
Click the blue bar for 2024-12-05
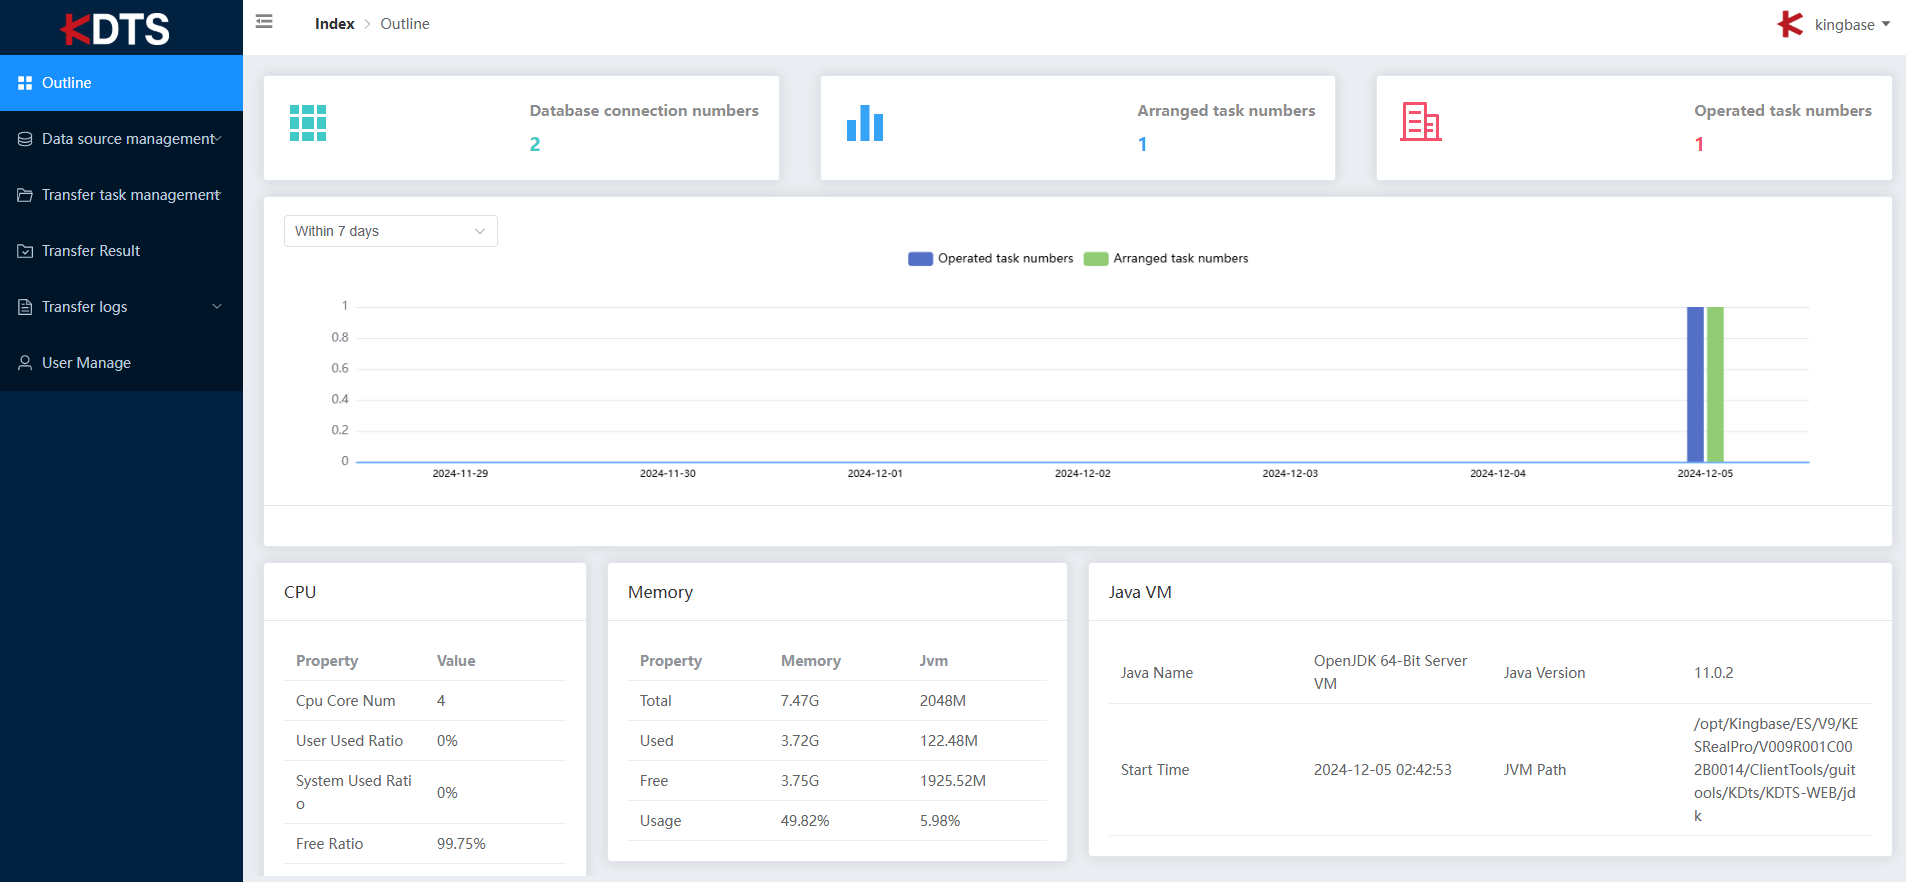(x=1695, y=384)
